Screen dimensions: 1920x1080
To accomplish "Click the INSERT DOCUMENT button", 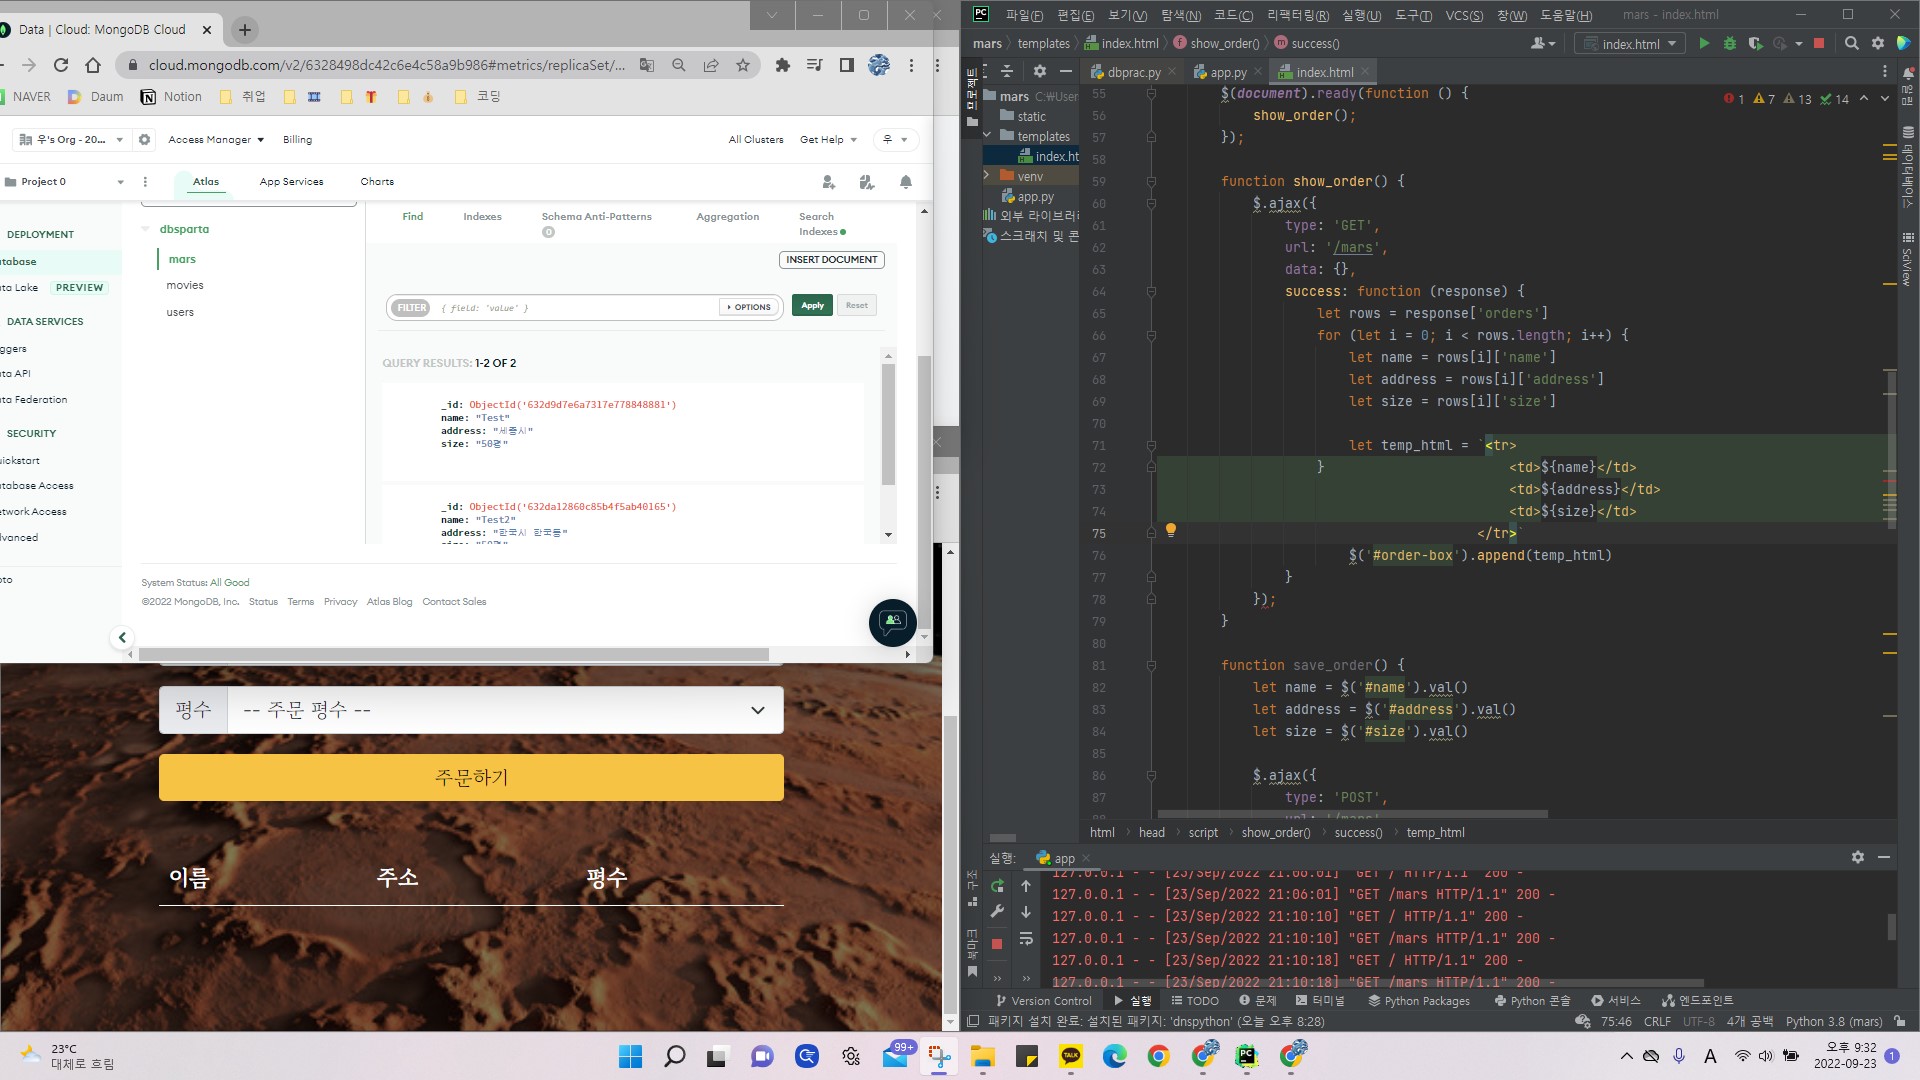I will click(832, 260).
